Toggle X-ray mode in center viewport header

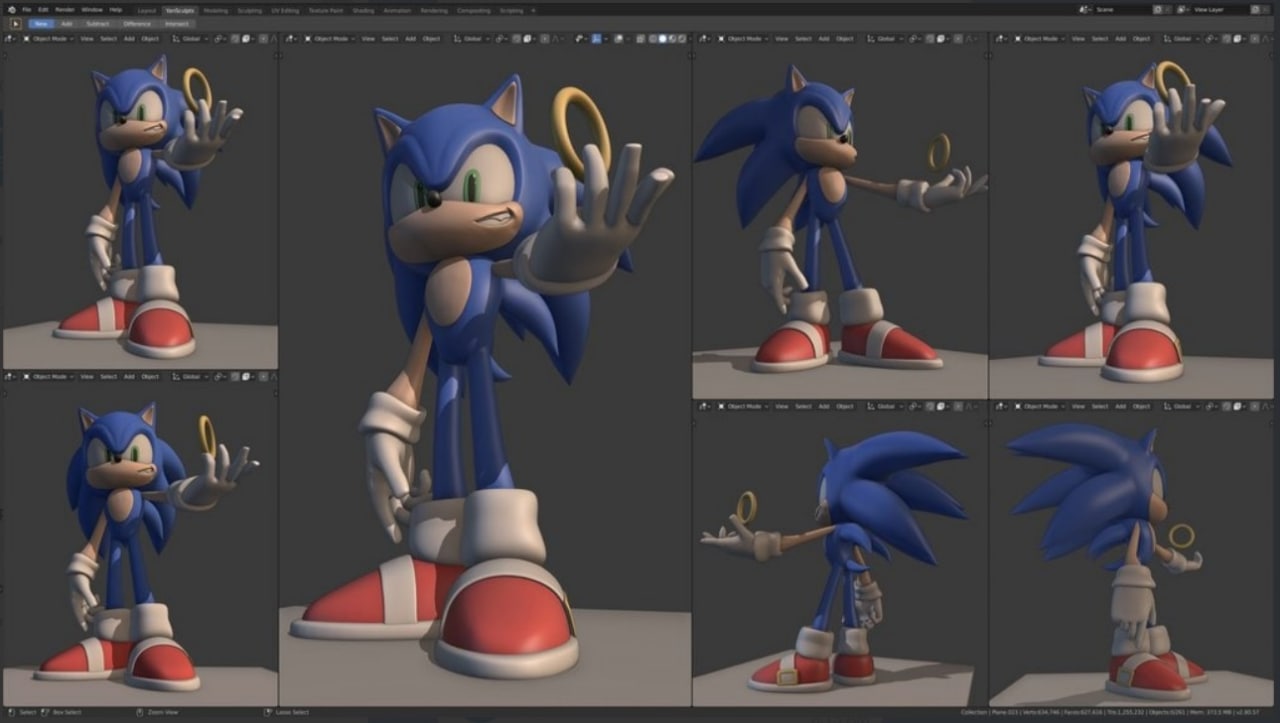641,38
